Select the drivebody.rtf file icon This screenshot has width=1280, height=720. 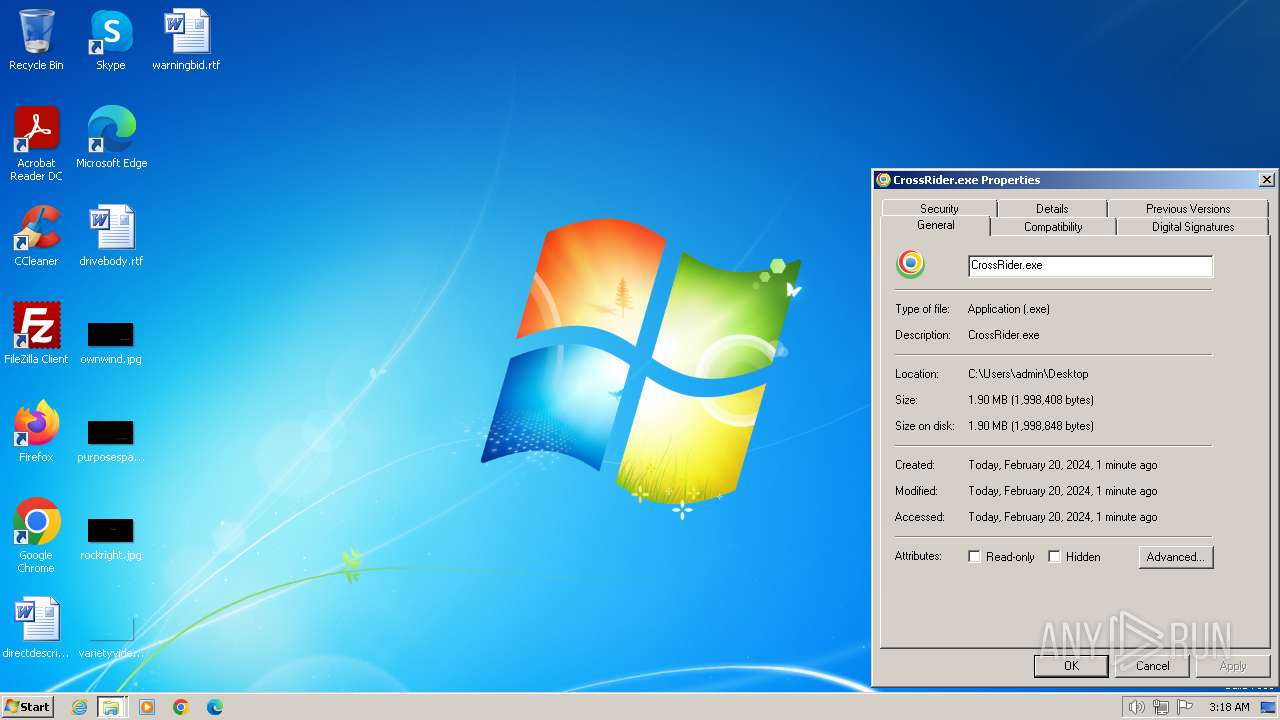tap(111, 236)
